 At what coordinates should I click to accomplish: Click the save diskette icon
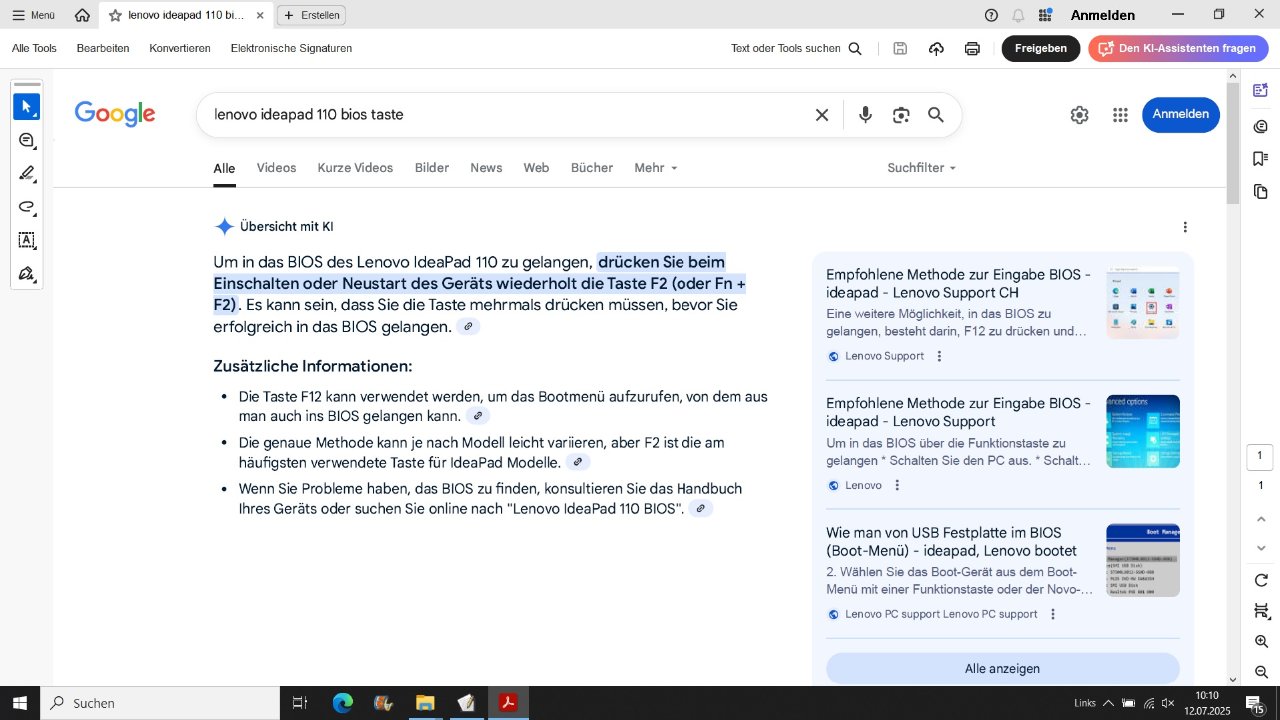pos(900,48)
